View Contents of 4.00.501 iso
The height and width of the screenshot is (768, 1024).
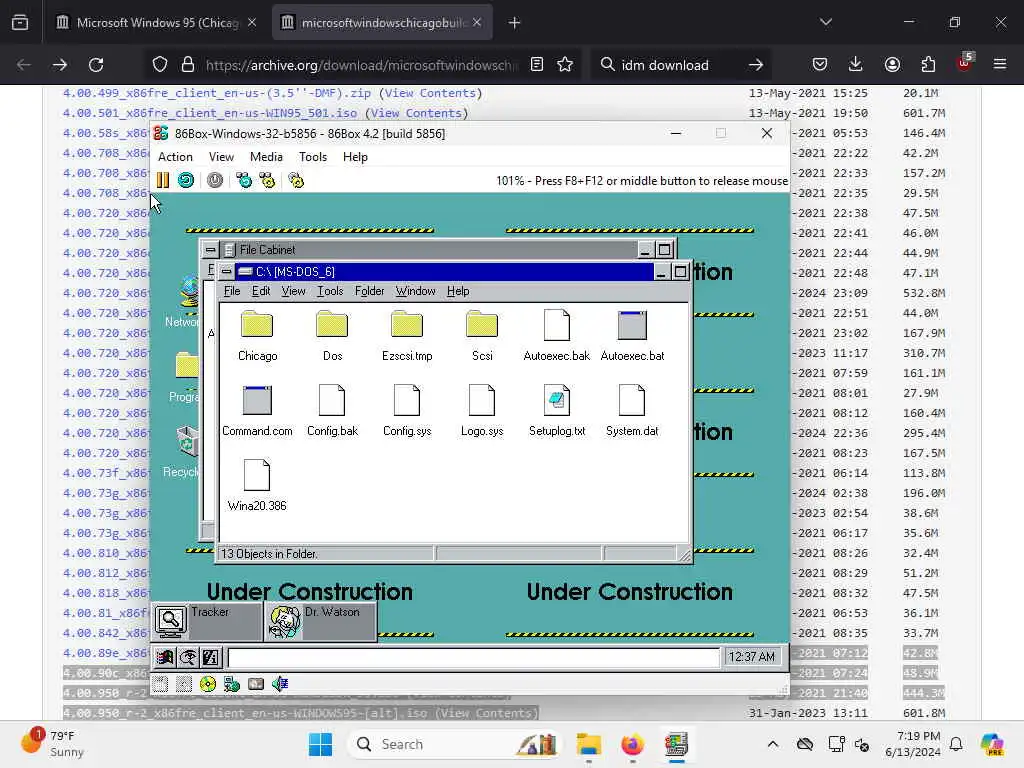click(416, 113)
